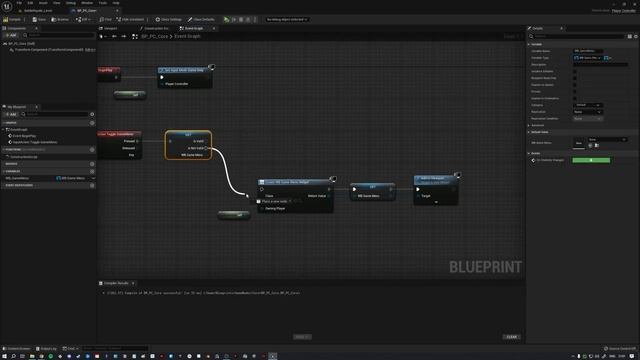This screenshot has height=360, width=640.
Task: Click the Find toolbar button
Action: (105, 19)
